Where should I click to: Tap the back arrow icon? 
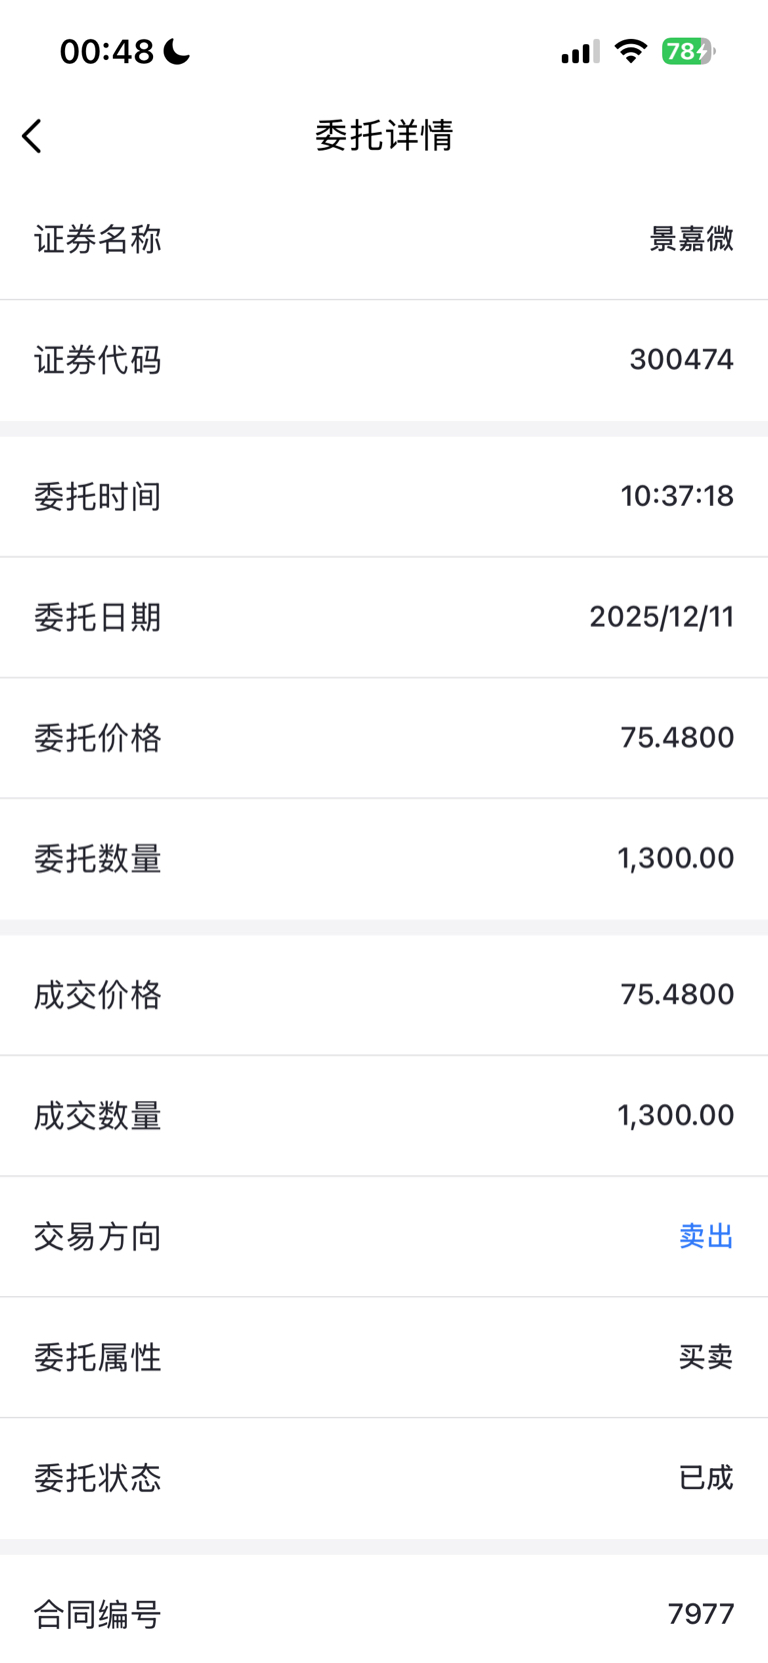click(32, 136)
